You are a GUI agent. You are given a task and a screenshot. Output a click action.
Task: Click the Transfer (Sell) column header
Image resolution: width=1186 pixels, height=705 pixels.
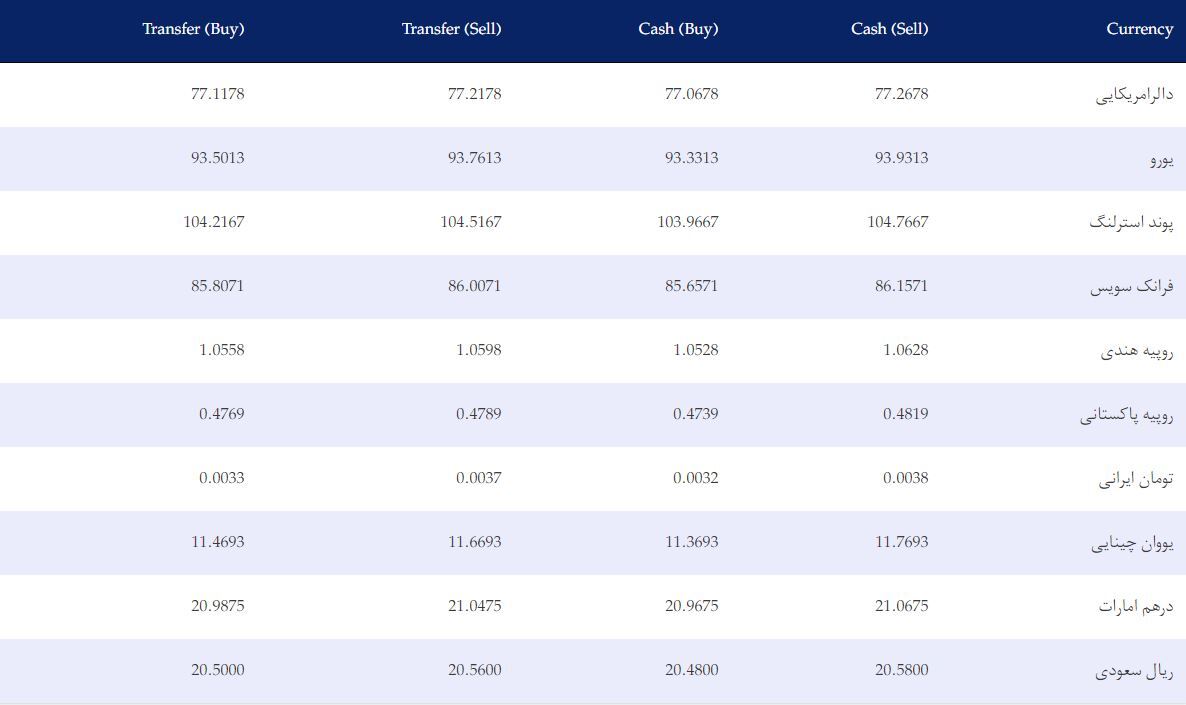[x=452, y=30]
